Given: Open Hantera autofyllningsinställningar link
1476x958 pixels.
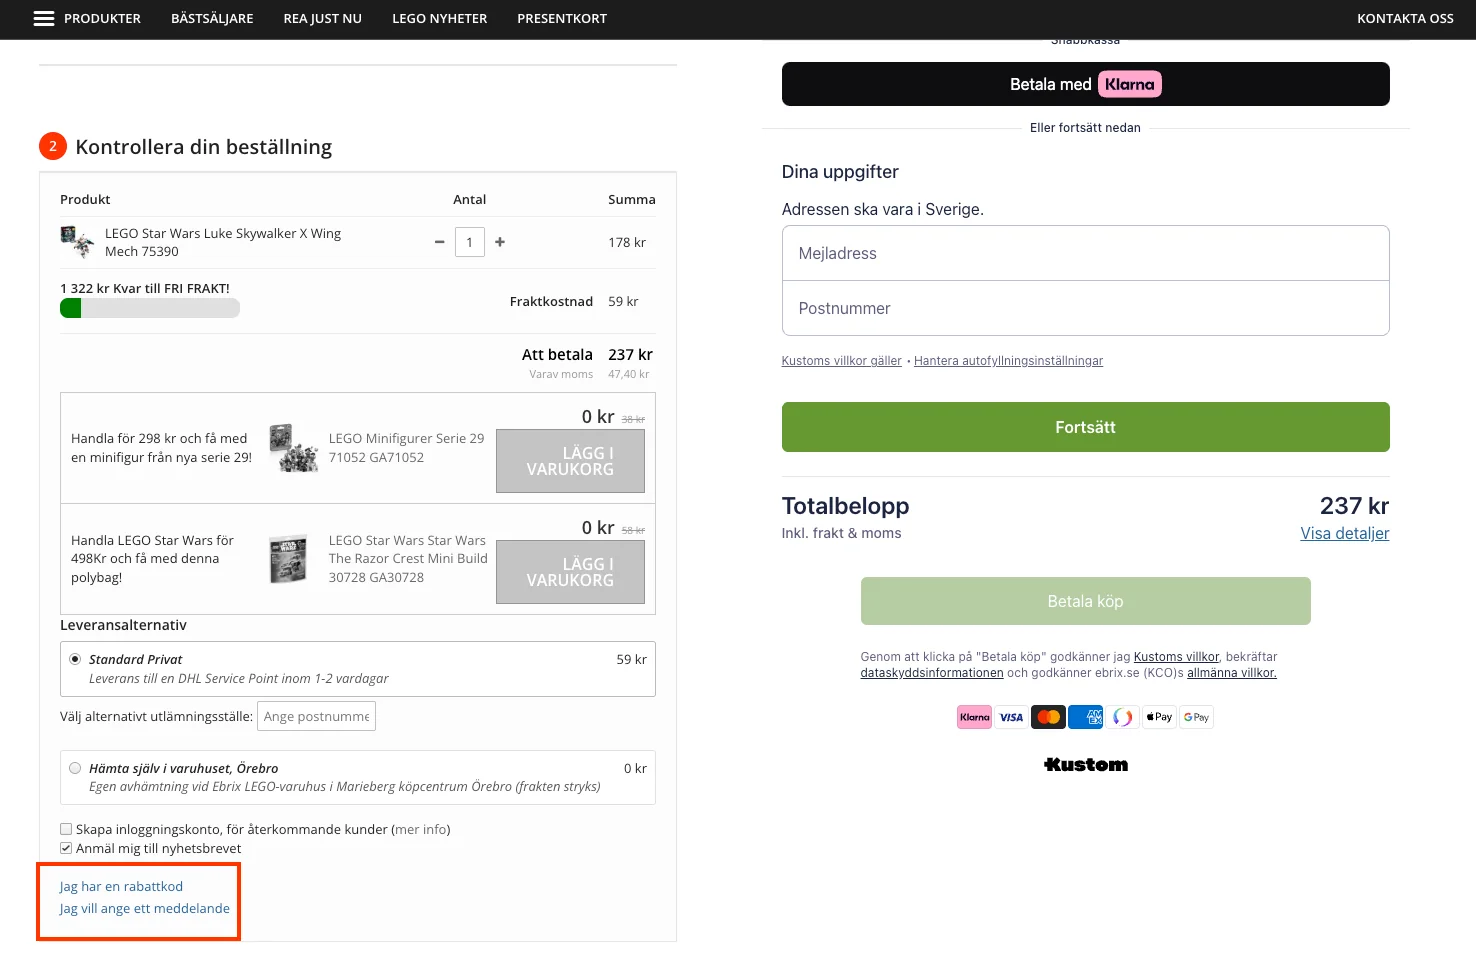Looking at the screenshot, I should tap(1008, 361).
